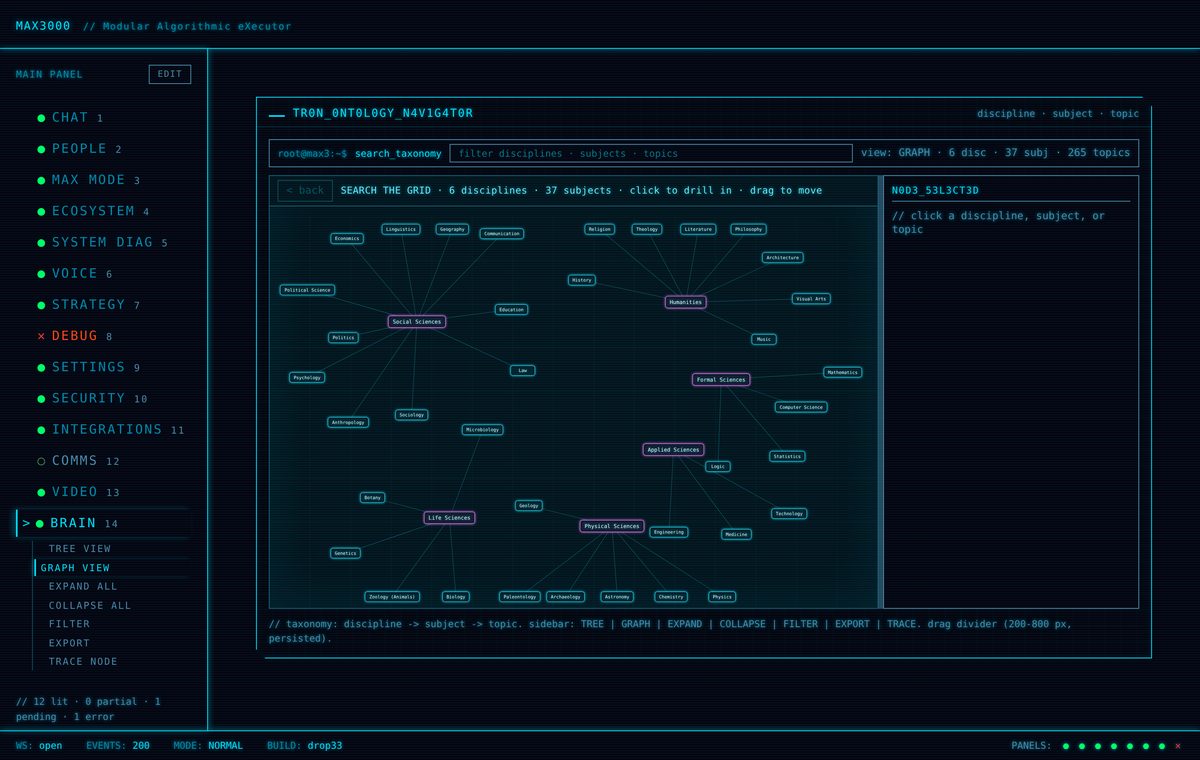Click the Social Sciences discipline node
This screenshot has width=1200, height=760.
(417, 322)
